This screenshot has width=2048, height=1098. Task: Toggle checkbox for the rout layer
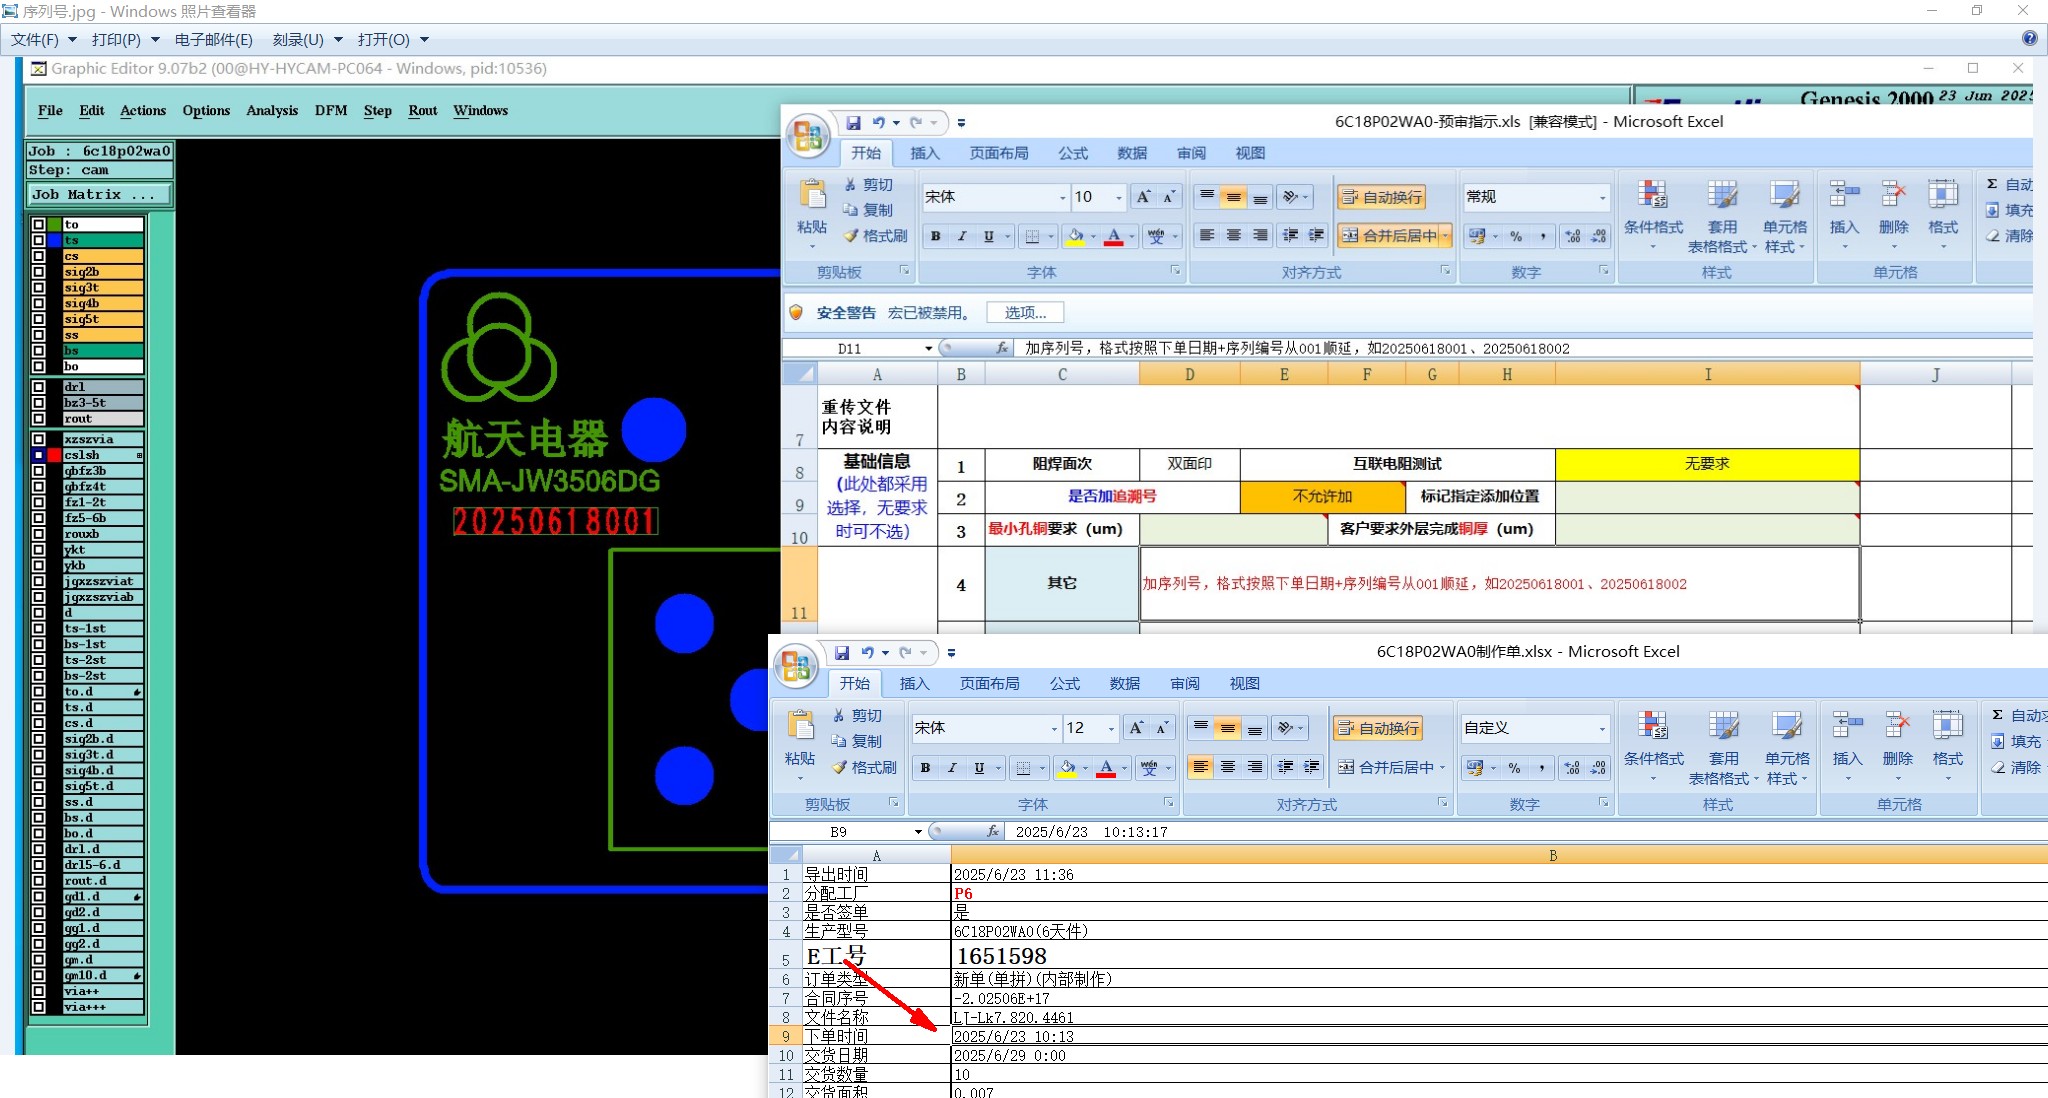pyautogui.click(x=38, y=419)
